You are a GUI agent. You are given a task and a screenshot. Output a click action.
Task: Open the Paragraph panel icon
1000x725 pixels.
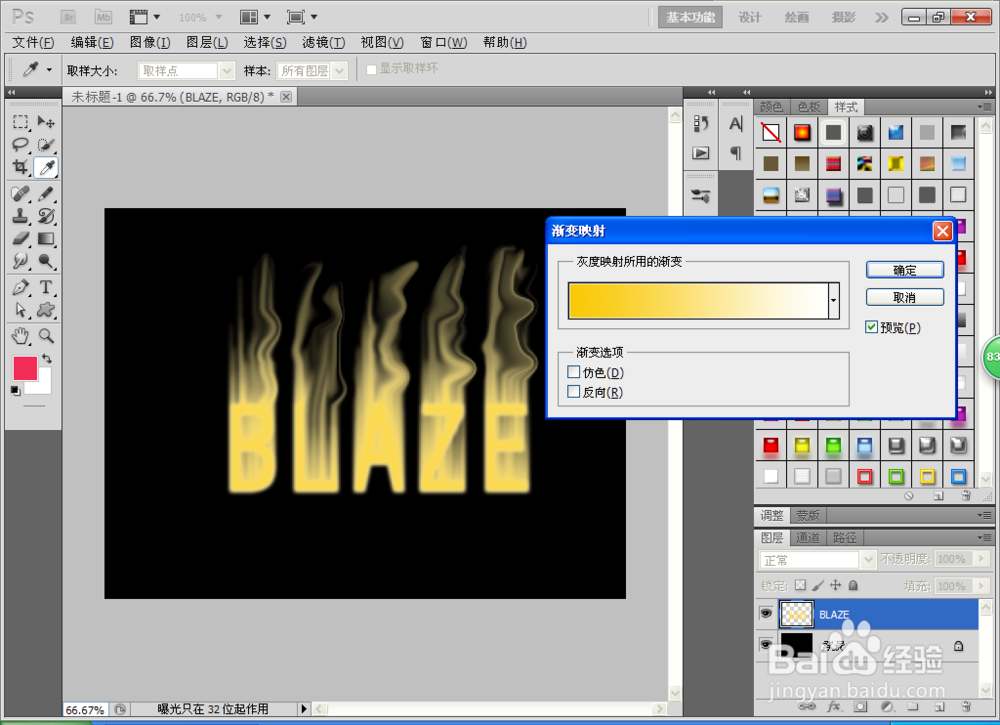(735, 153)
